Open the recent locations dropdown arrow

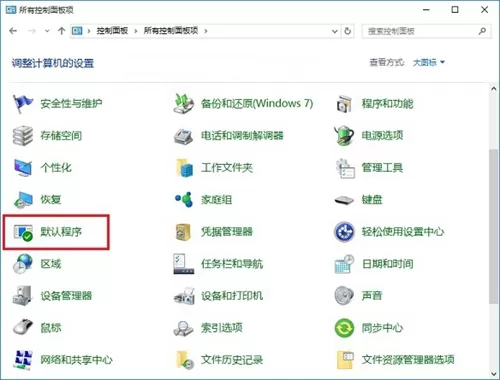click(47, 31)
